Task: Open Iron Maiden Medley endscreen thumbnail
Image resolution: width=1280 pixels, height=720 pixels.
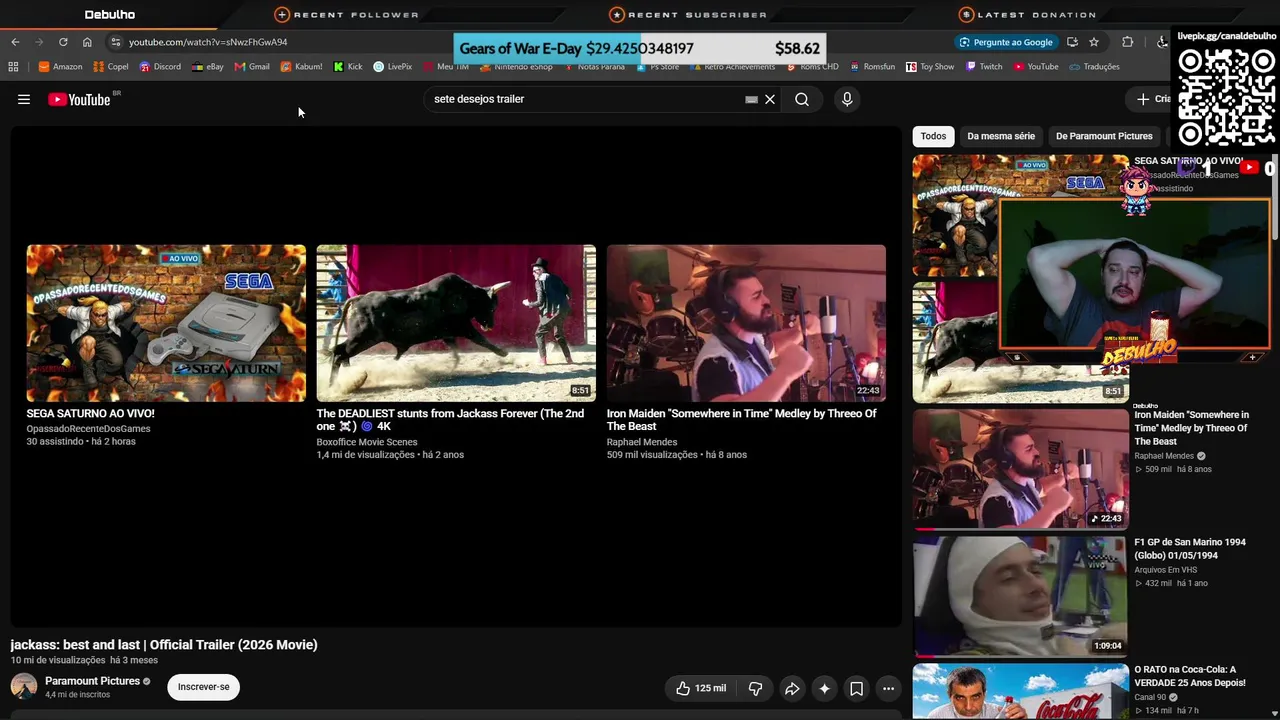Action: [x=746, y=323]
